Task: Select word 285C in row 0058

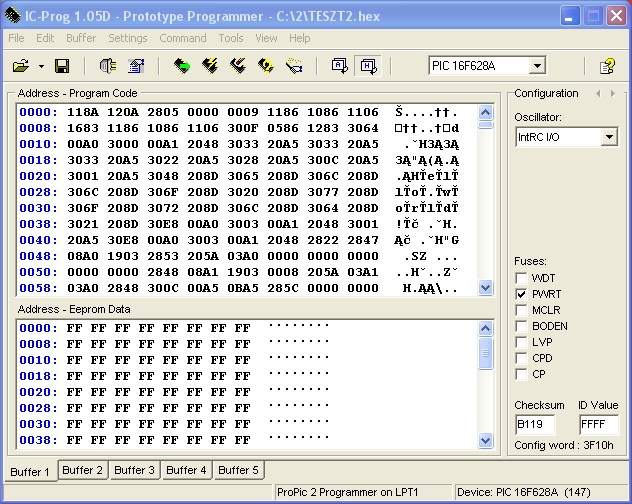Action: point(283,288)
